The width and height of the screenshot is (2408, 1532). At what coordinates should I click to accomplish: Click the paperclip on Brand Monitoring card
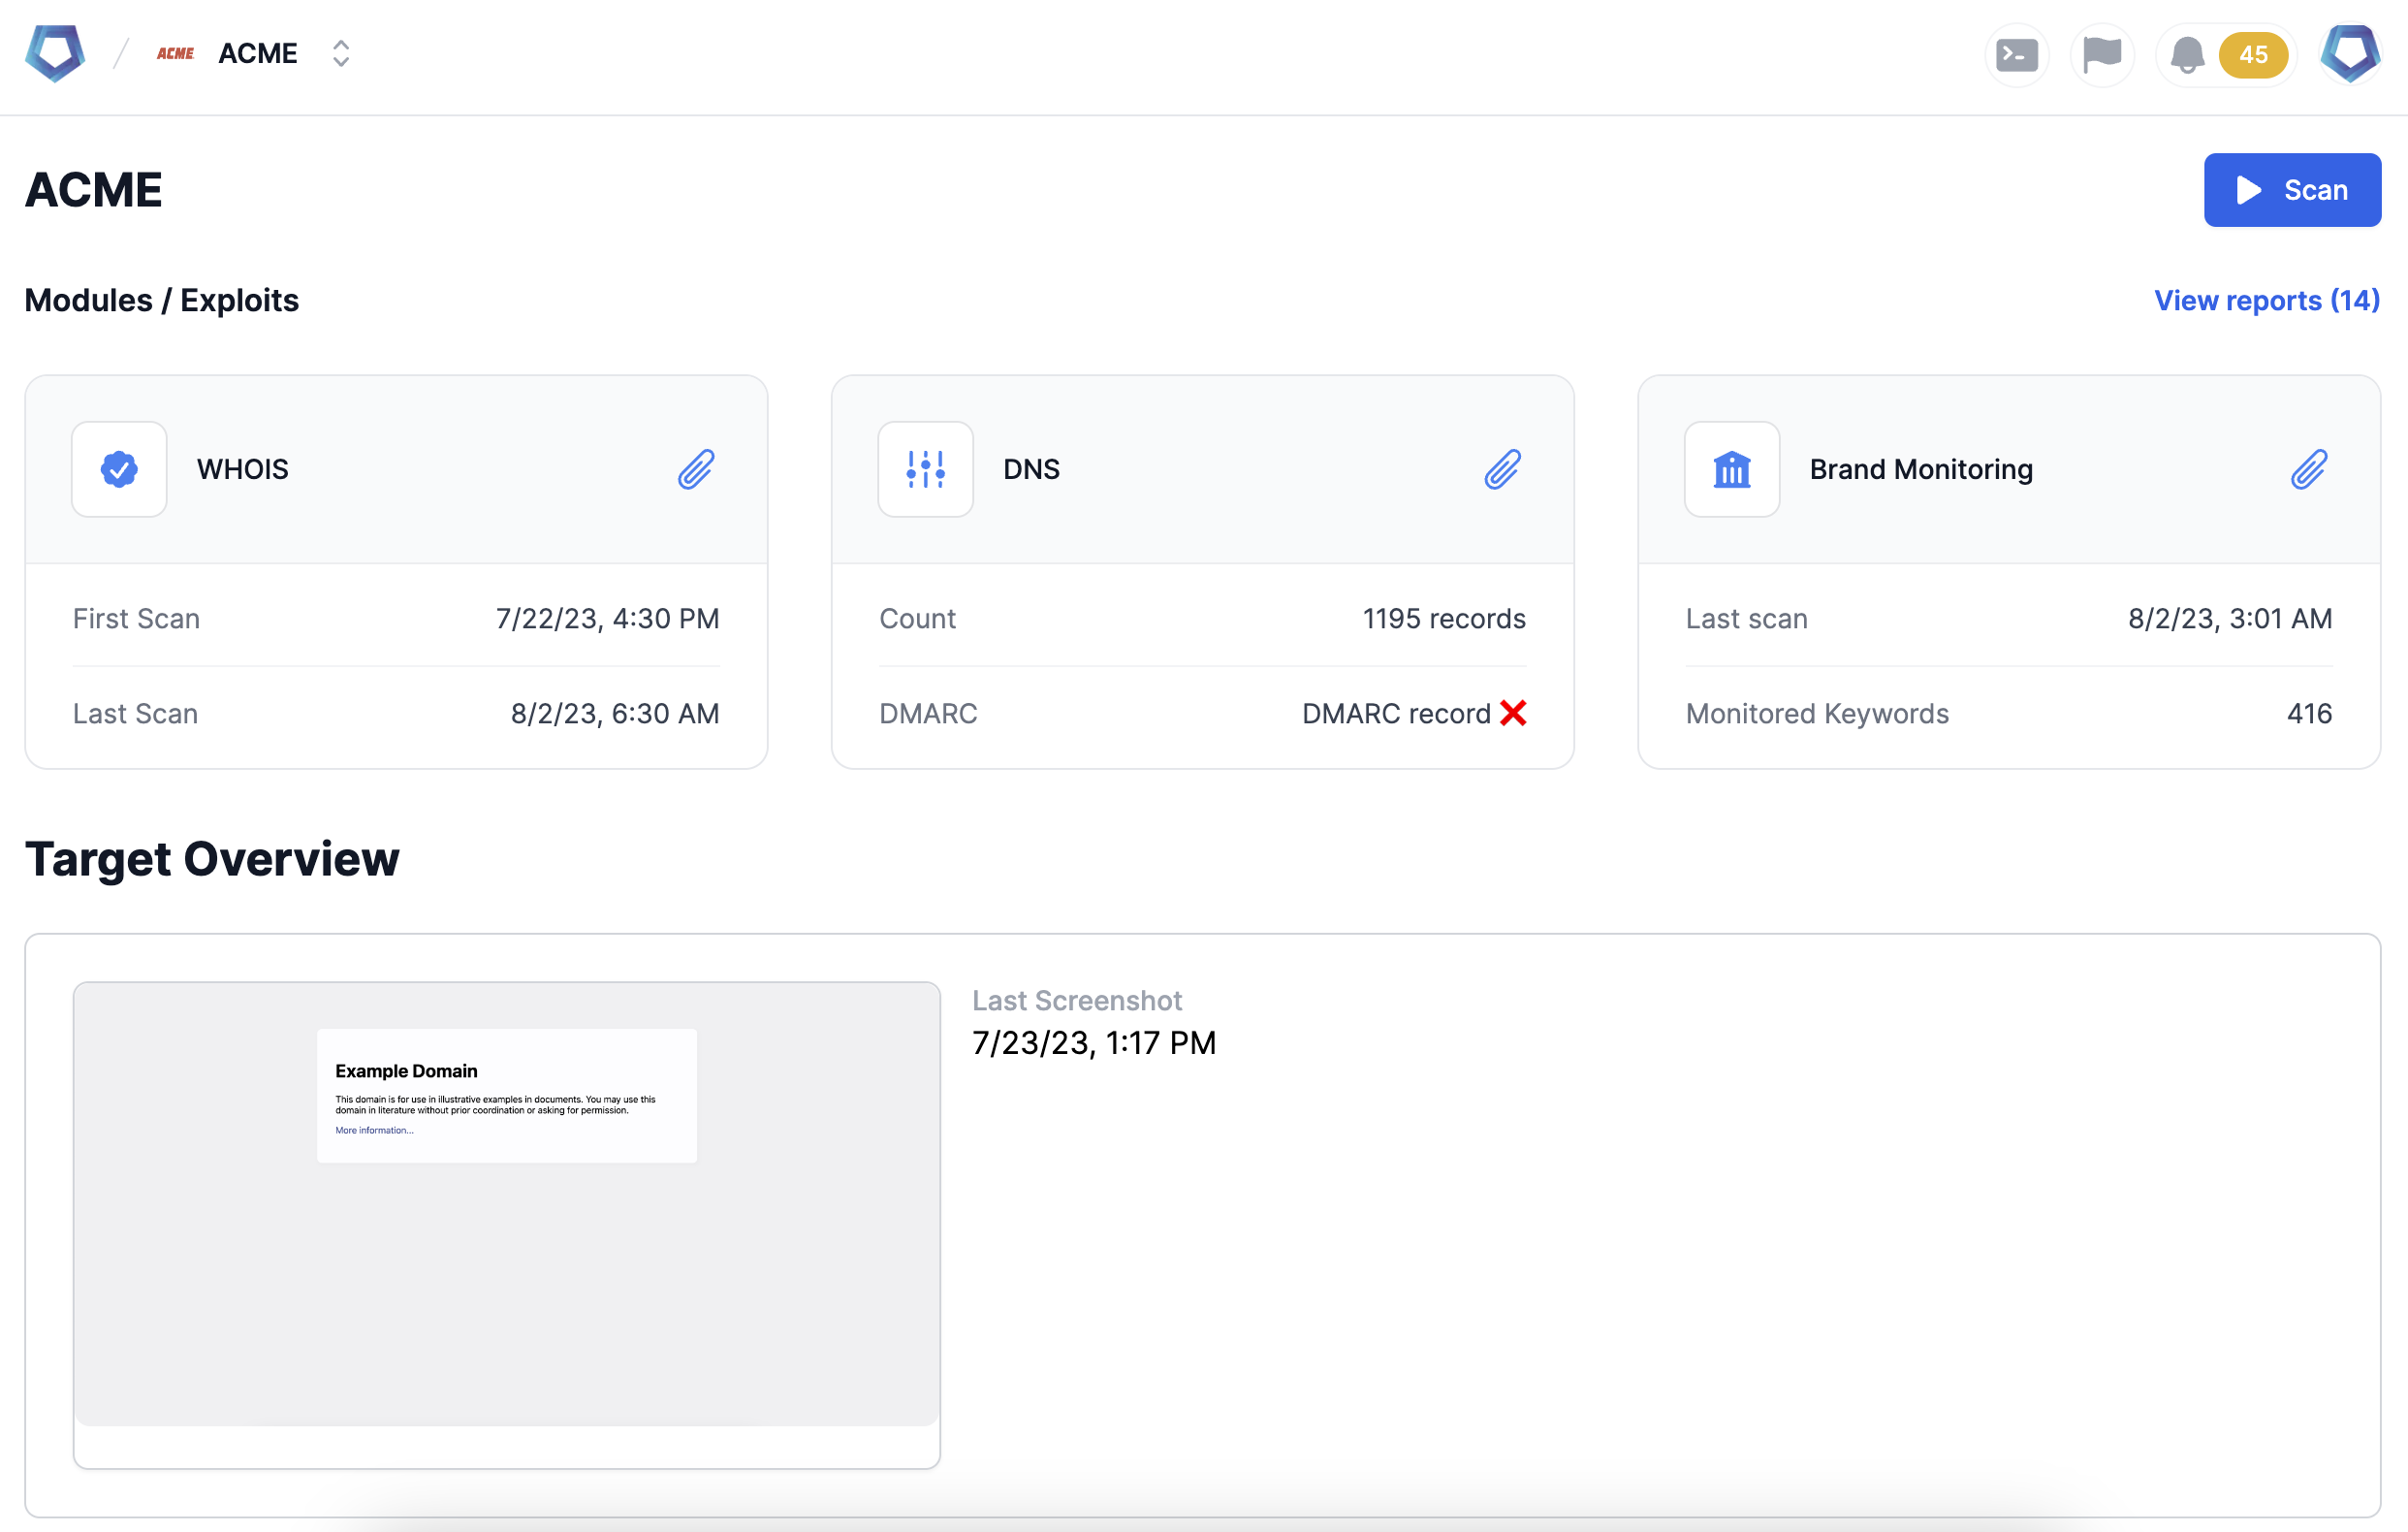pyautogui.click(x=2309, y=468)
